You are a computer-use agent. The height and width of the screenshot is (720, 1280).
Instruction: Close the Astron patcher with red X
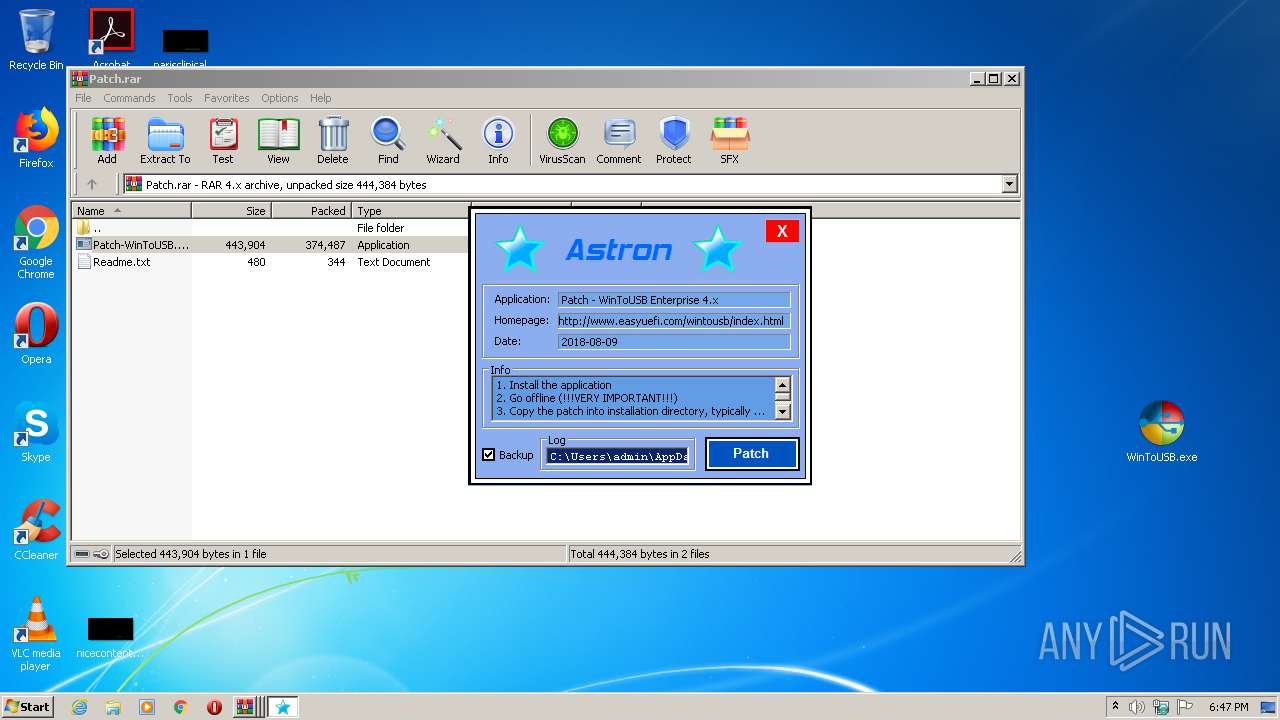782,231
